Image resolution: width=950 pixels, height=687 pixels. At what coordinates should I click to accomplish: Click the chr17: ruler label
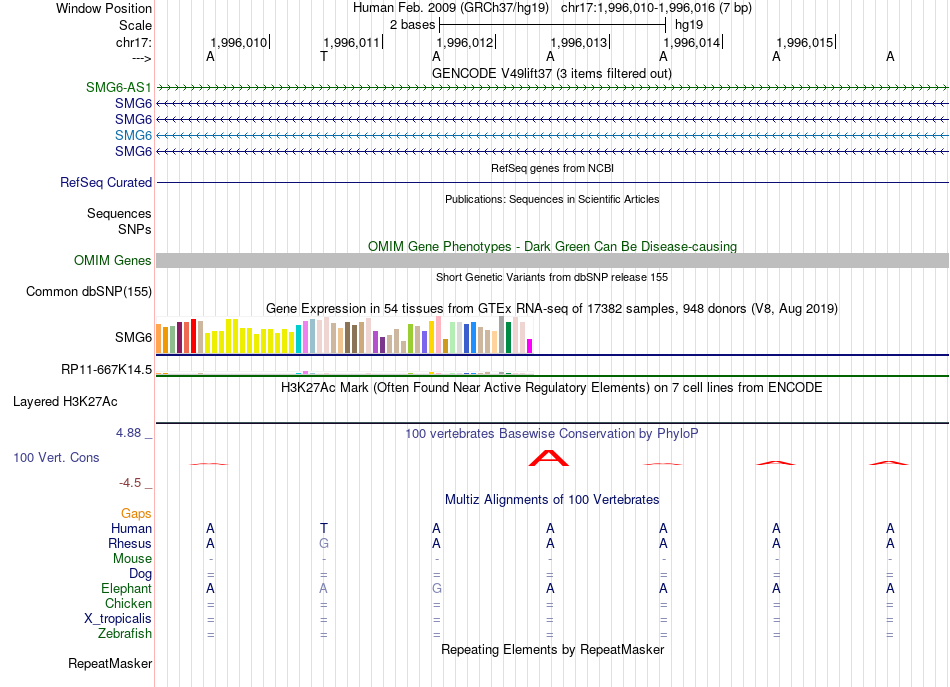[134, 42]
